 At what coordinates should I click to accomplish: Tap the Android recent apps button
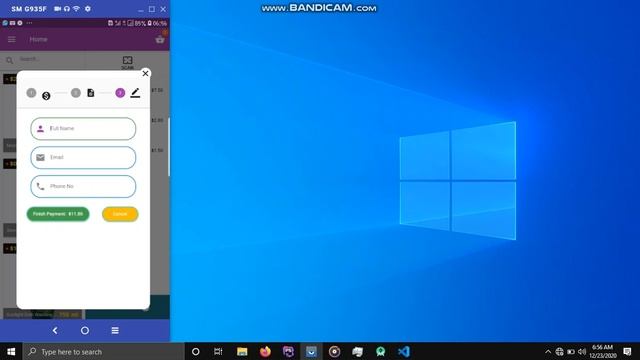115,330
